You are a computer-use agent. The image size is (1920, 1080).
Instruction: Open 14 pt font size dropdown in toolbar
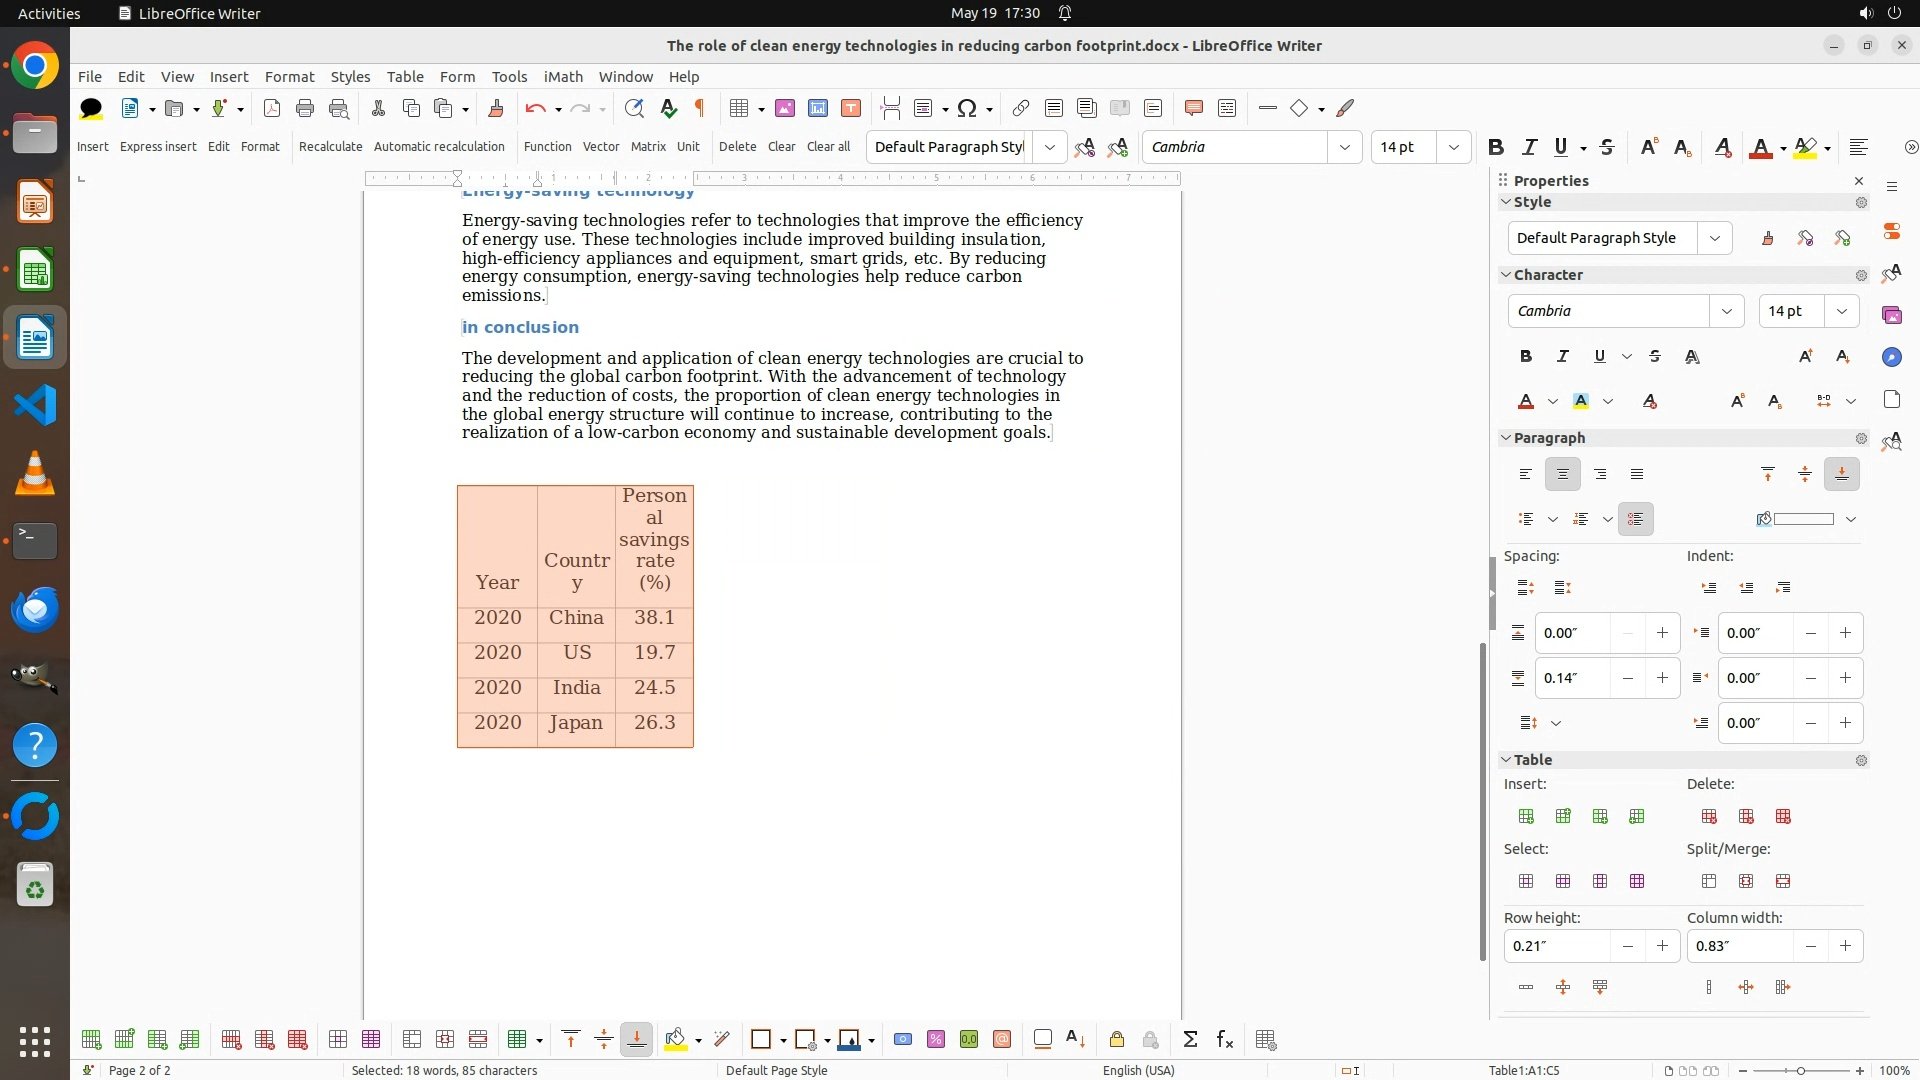(x=1453, y=147)
